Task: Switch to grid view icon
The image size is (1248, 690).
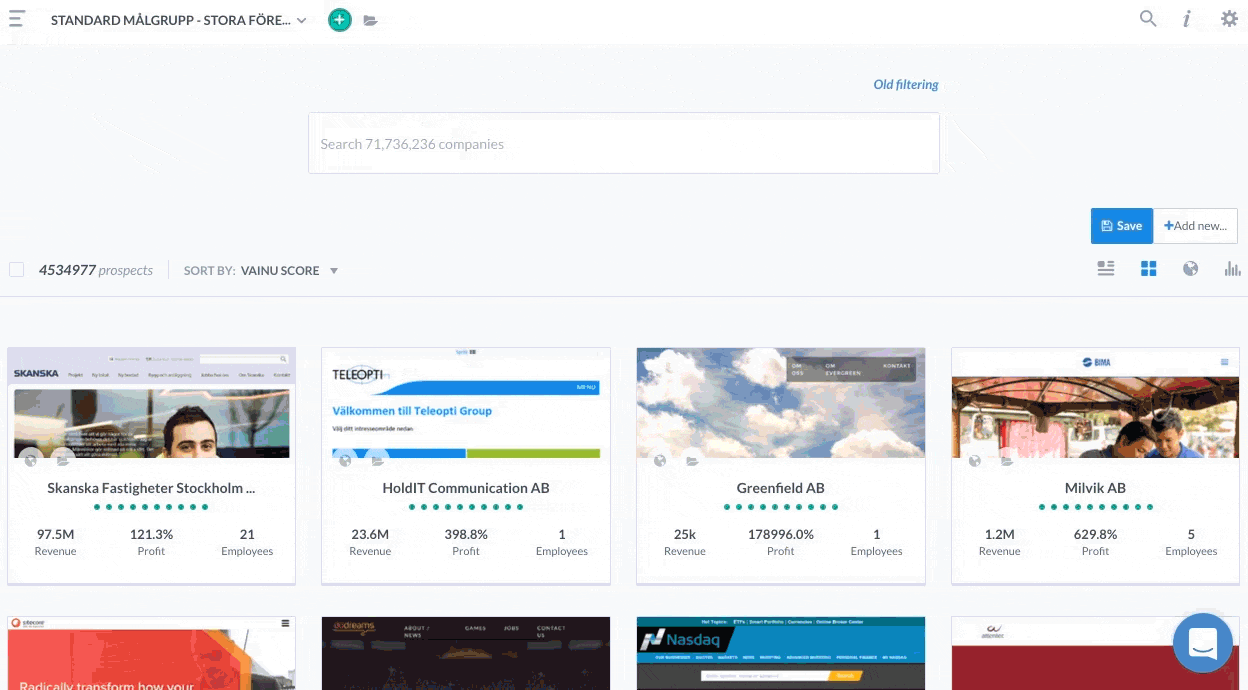Action: (x=1148, y=269)
